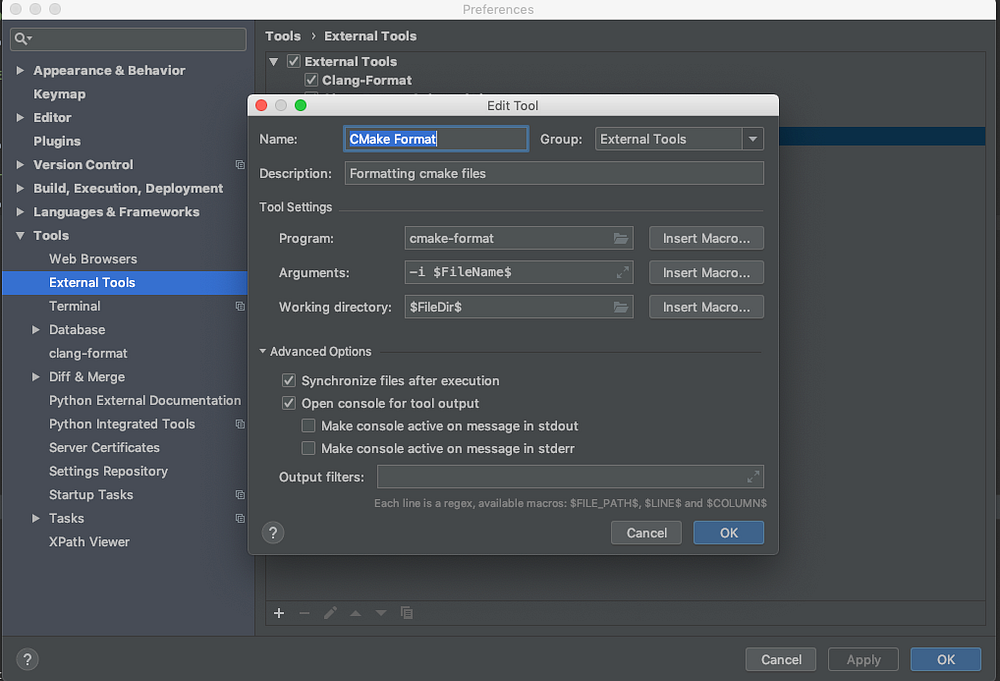Expand the Arguments field editor
Viewport: 1000px width, 681px height.
(622, 273)
